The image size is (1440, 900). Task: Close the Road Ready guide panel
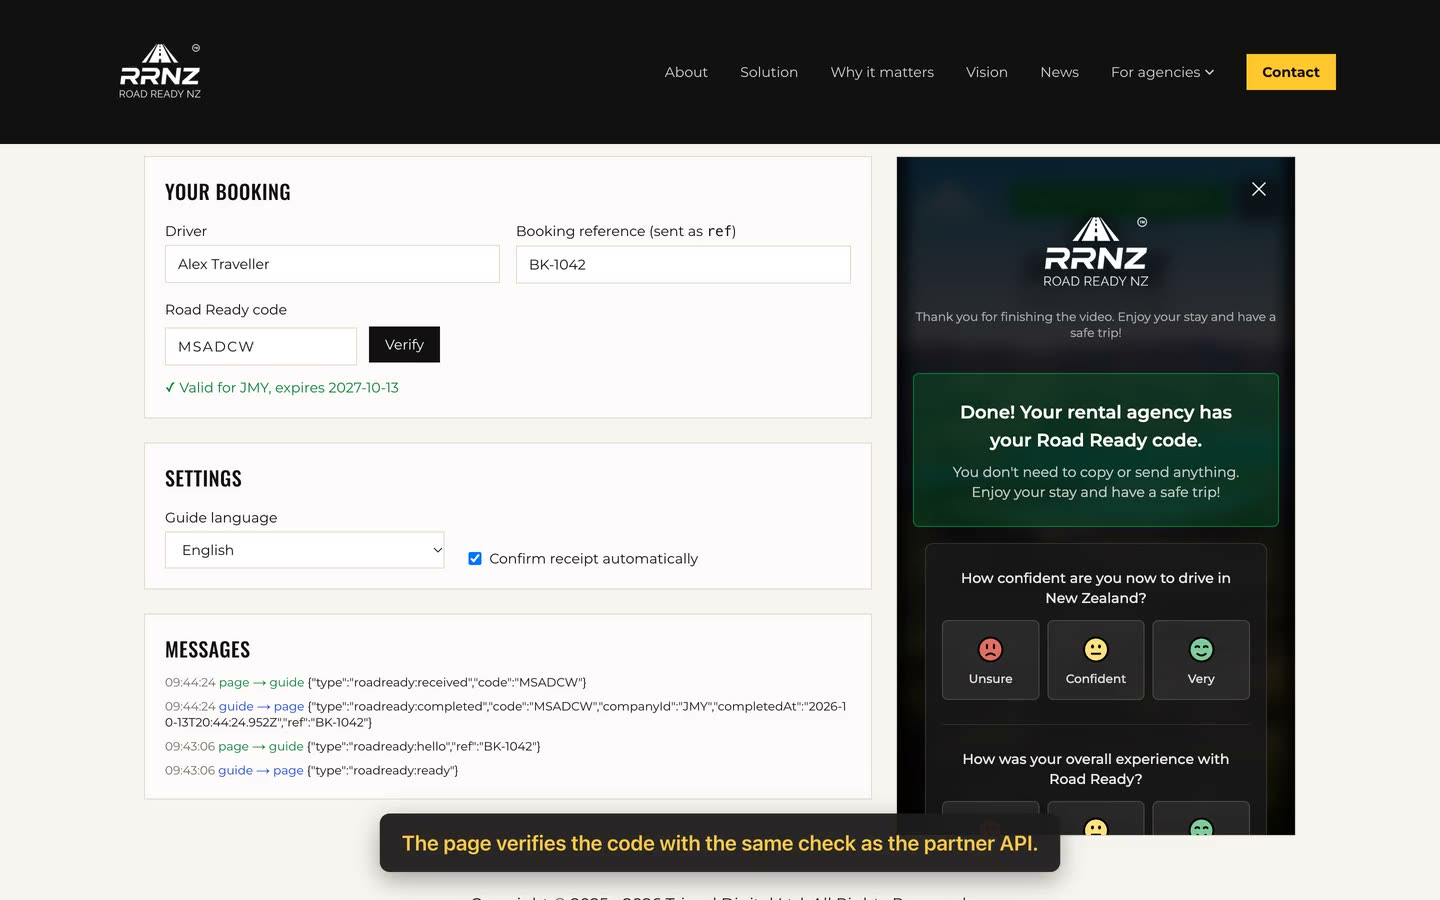[x=1259, y=189]
